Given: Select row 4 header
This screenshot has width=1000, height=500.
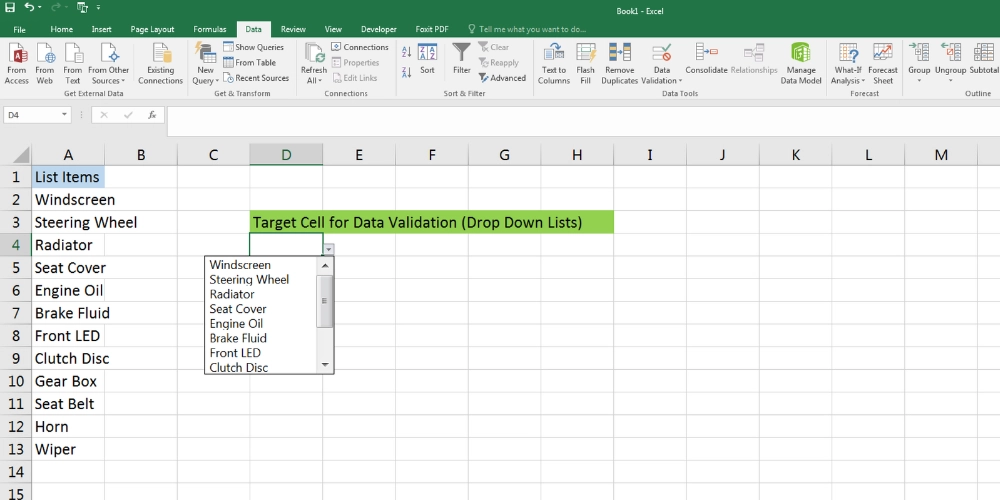Looking at the screenshot, I should point(15,245).
